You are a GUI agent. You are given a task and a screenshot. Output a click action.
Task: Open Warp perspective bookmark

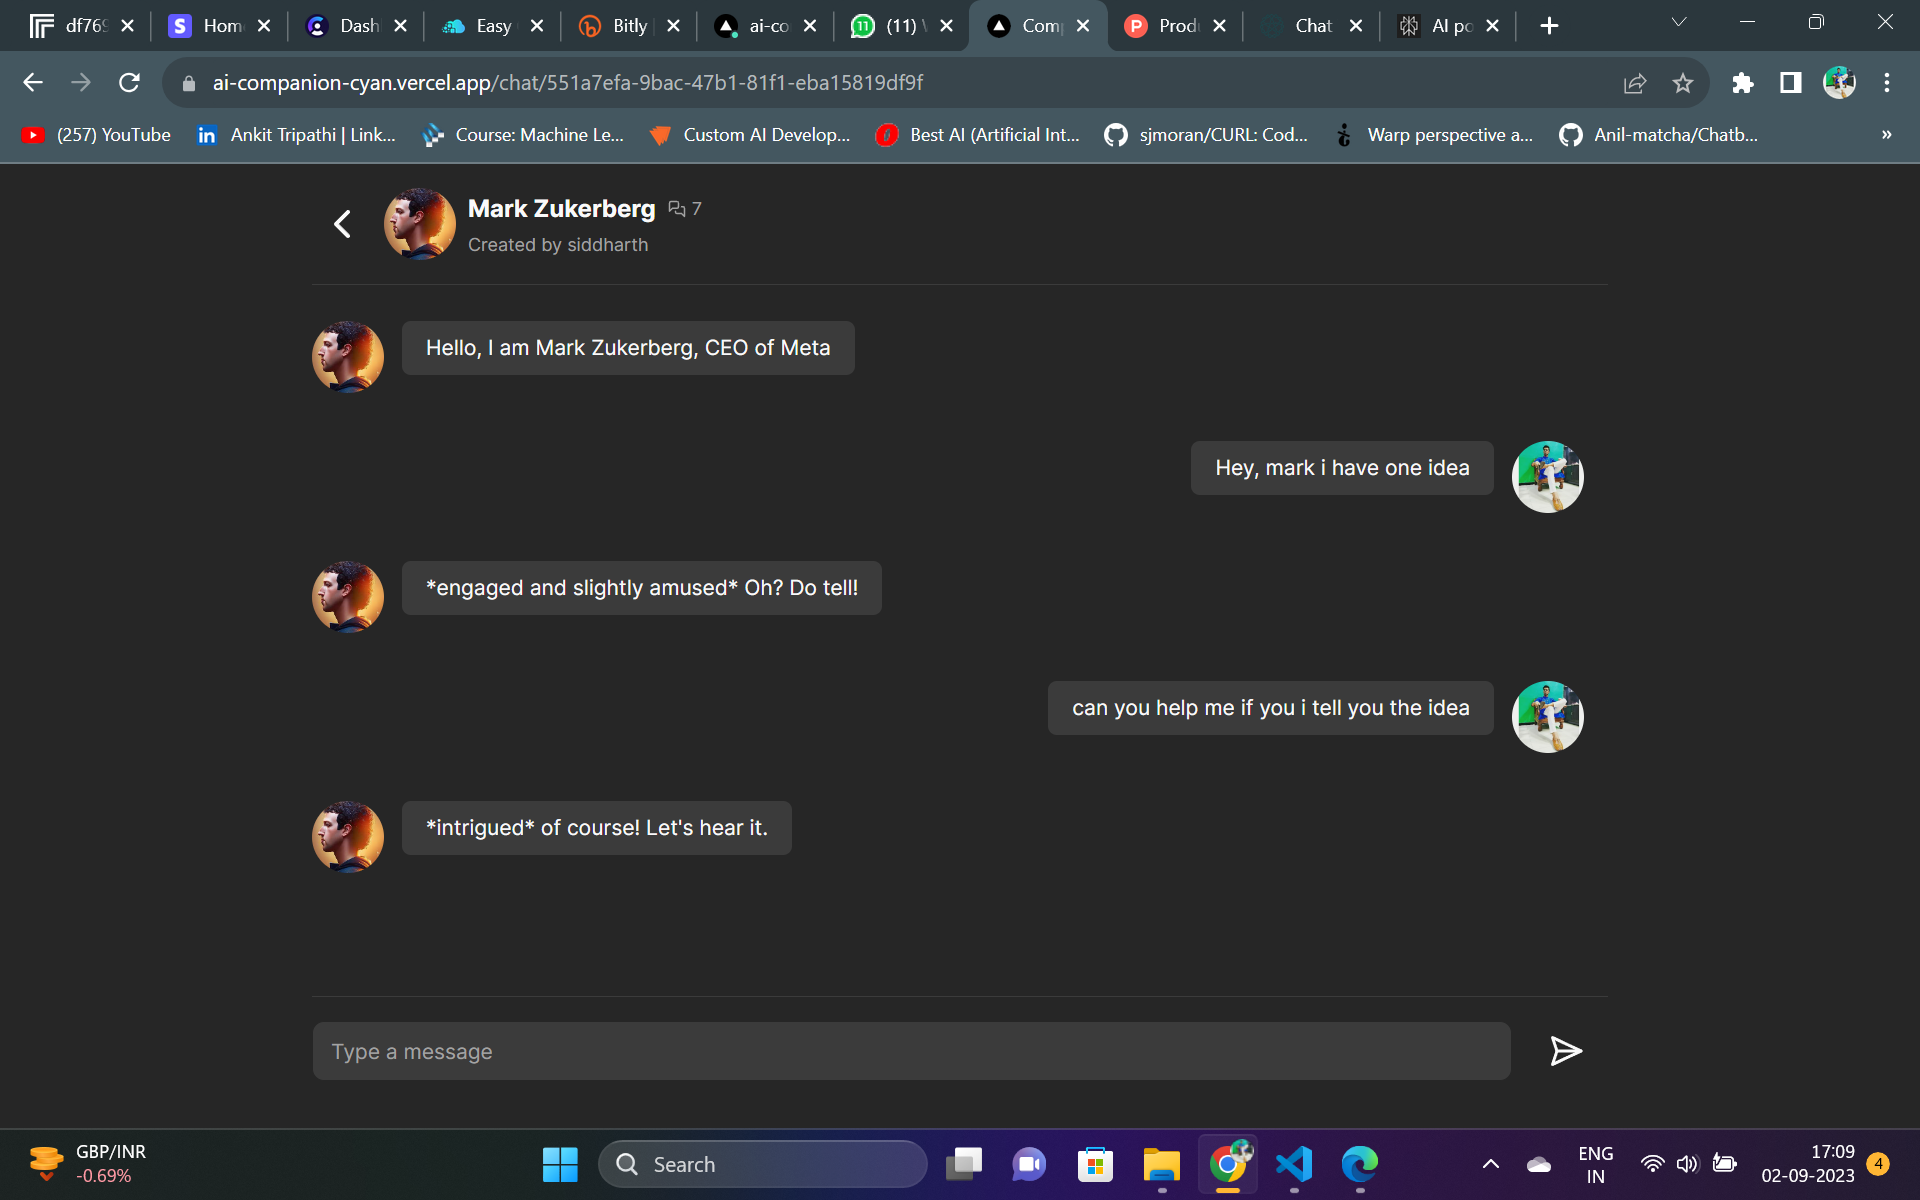(x=1434, y=135)
